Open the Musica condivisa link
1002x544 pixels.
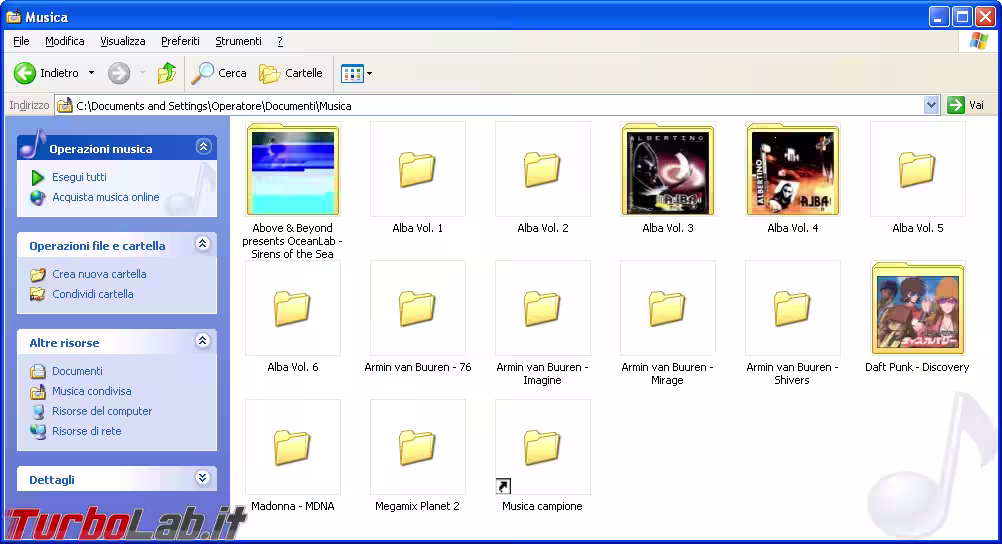[91, 391]
